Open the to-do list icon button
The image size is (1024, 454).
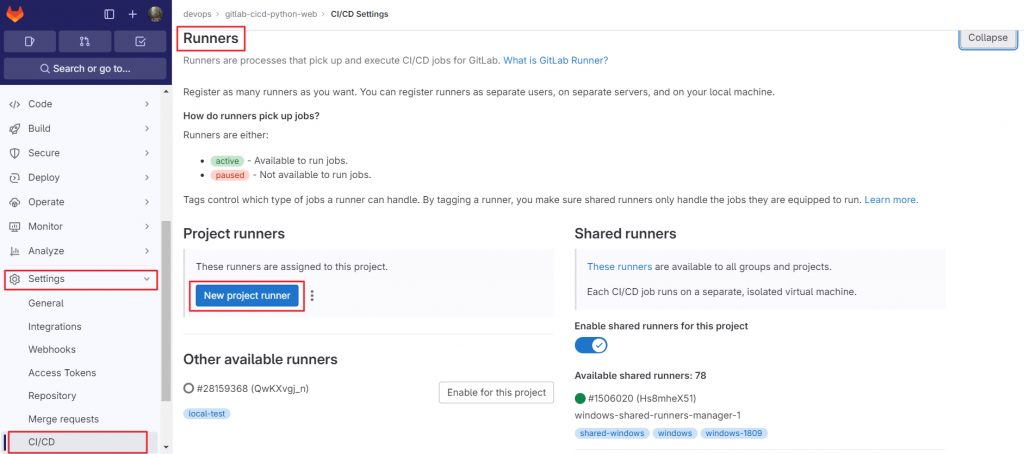pyautogui.click(x=139, y=41)
